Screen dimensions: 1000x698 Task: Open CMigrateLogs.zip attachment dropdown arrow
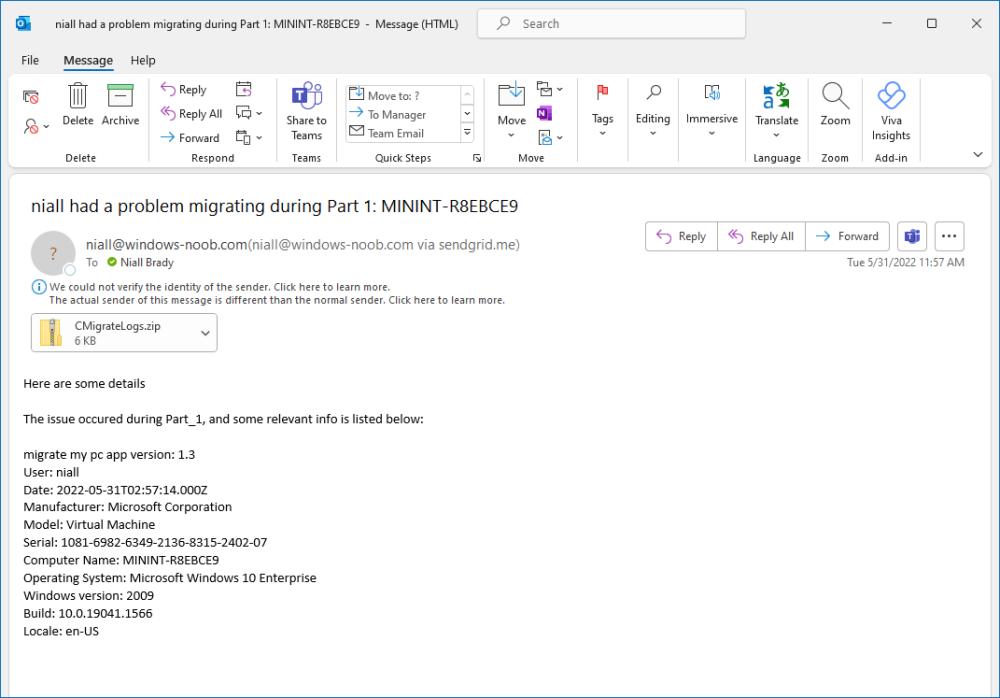click(205, 333)
